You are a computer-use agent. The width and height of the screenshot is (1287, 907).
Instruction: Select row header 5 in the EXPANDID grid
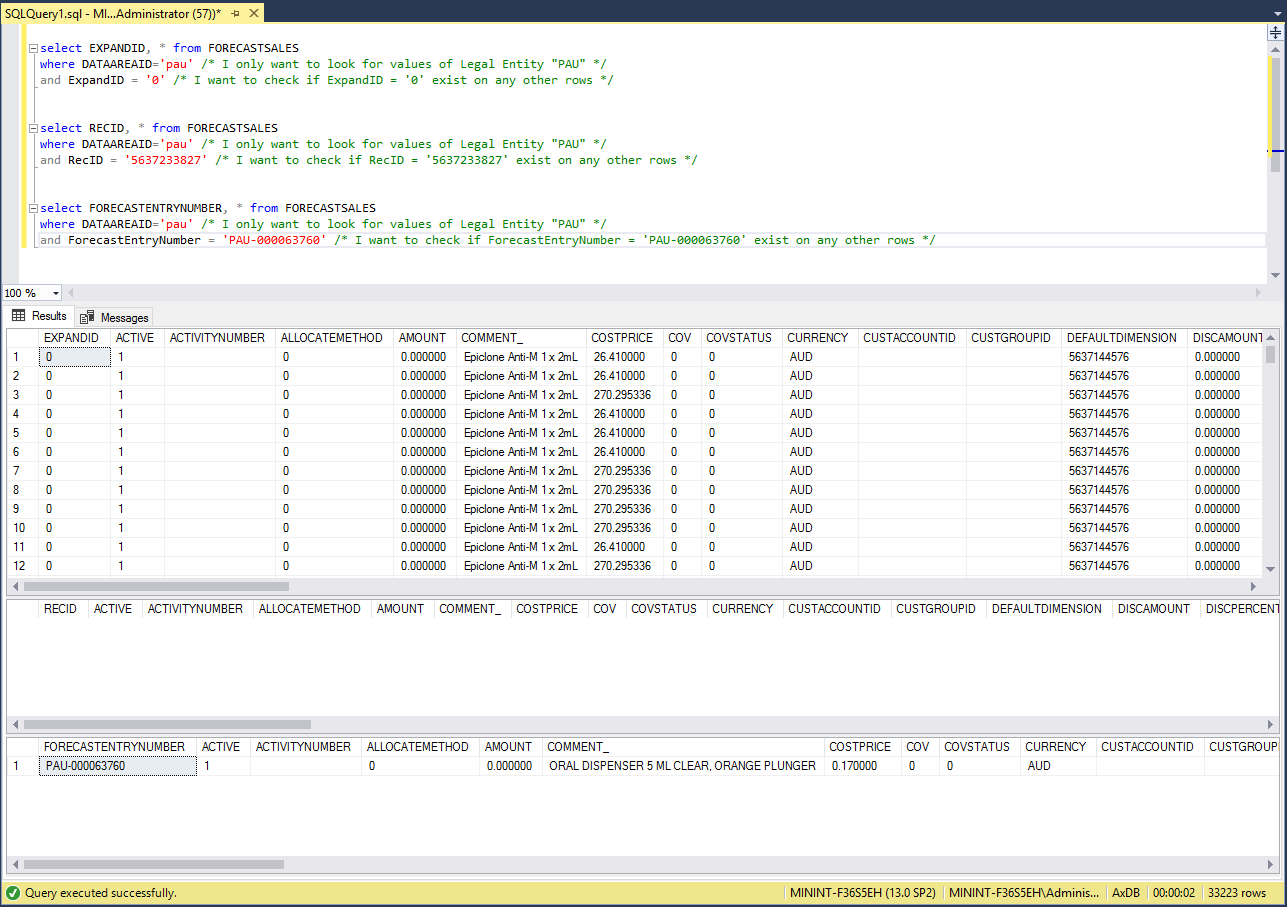(x=22, y=433)
